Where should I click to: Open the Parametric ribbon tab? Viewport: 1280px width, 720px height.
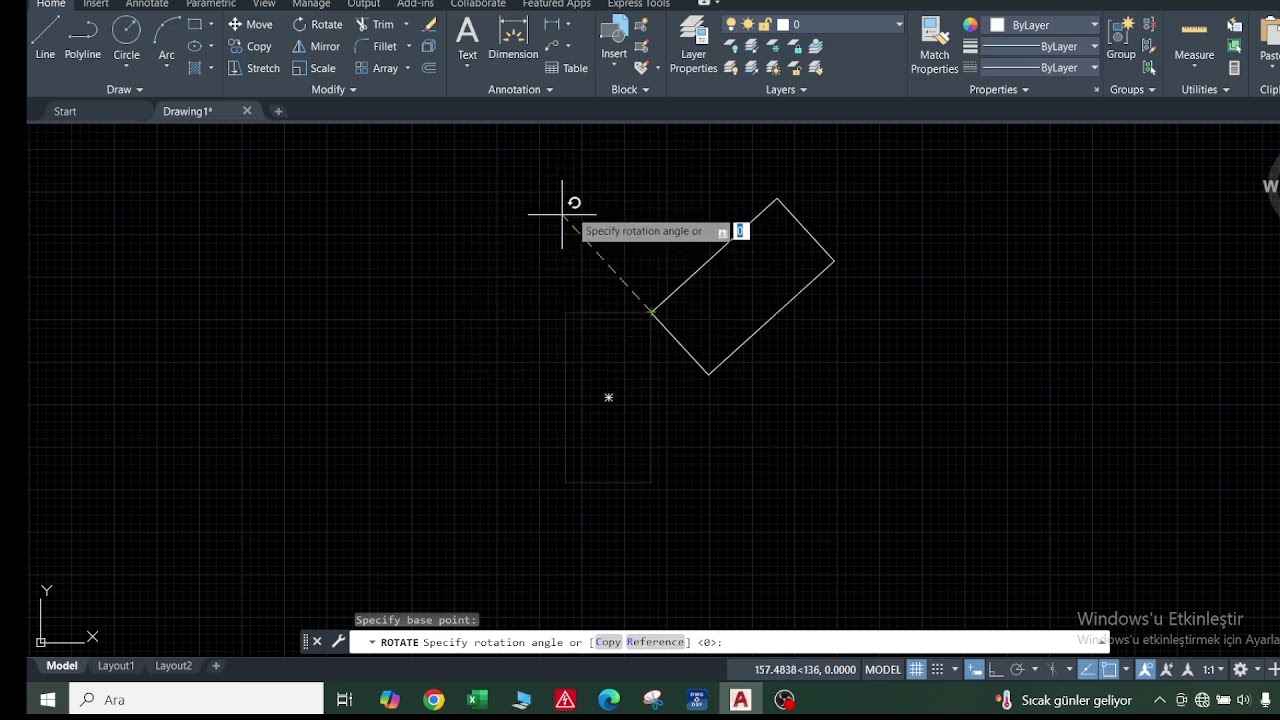(211, 4)
